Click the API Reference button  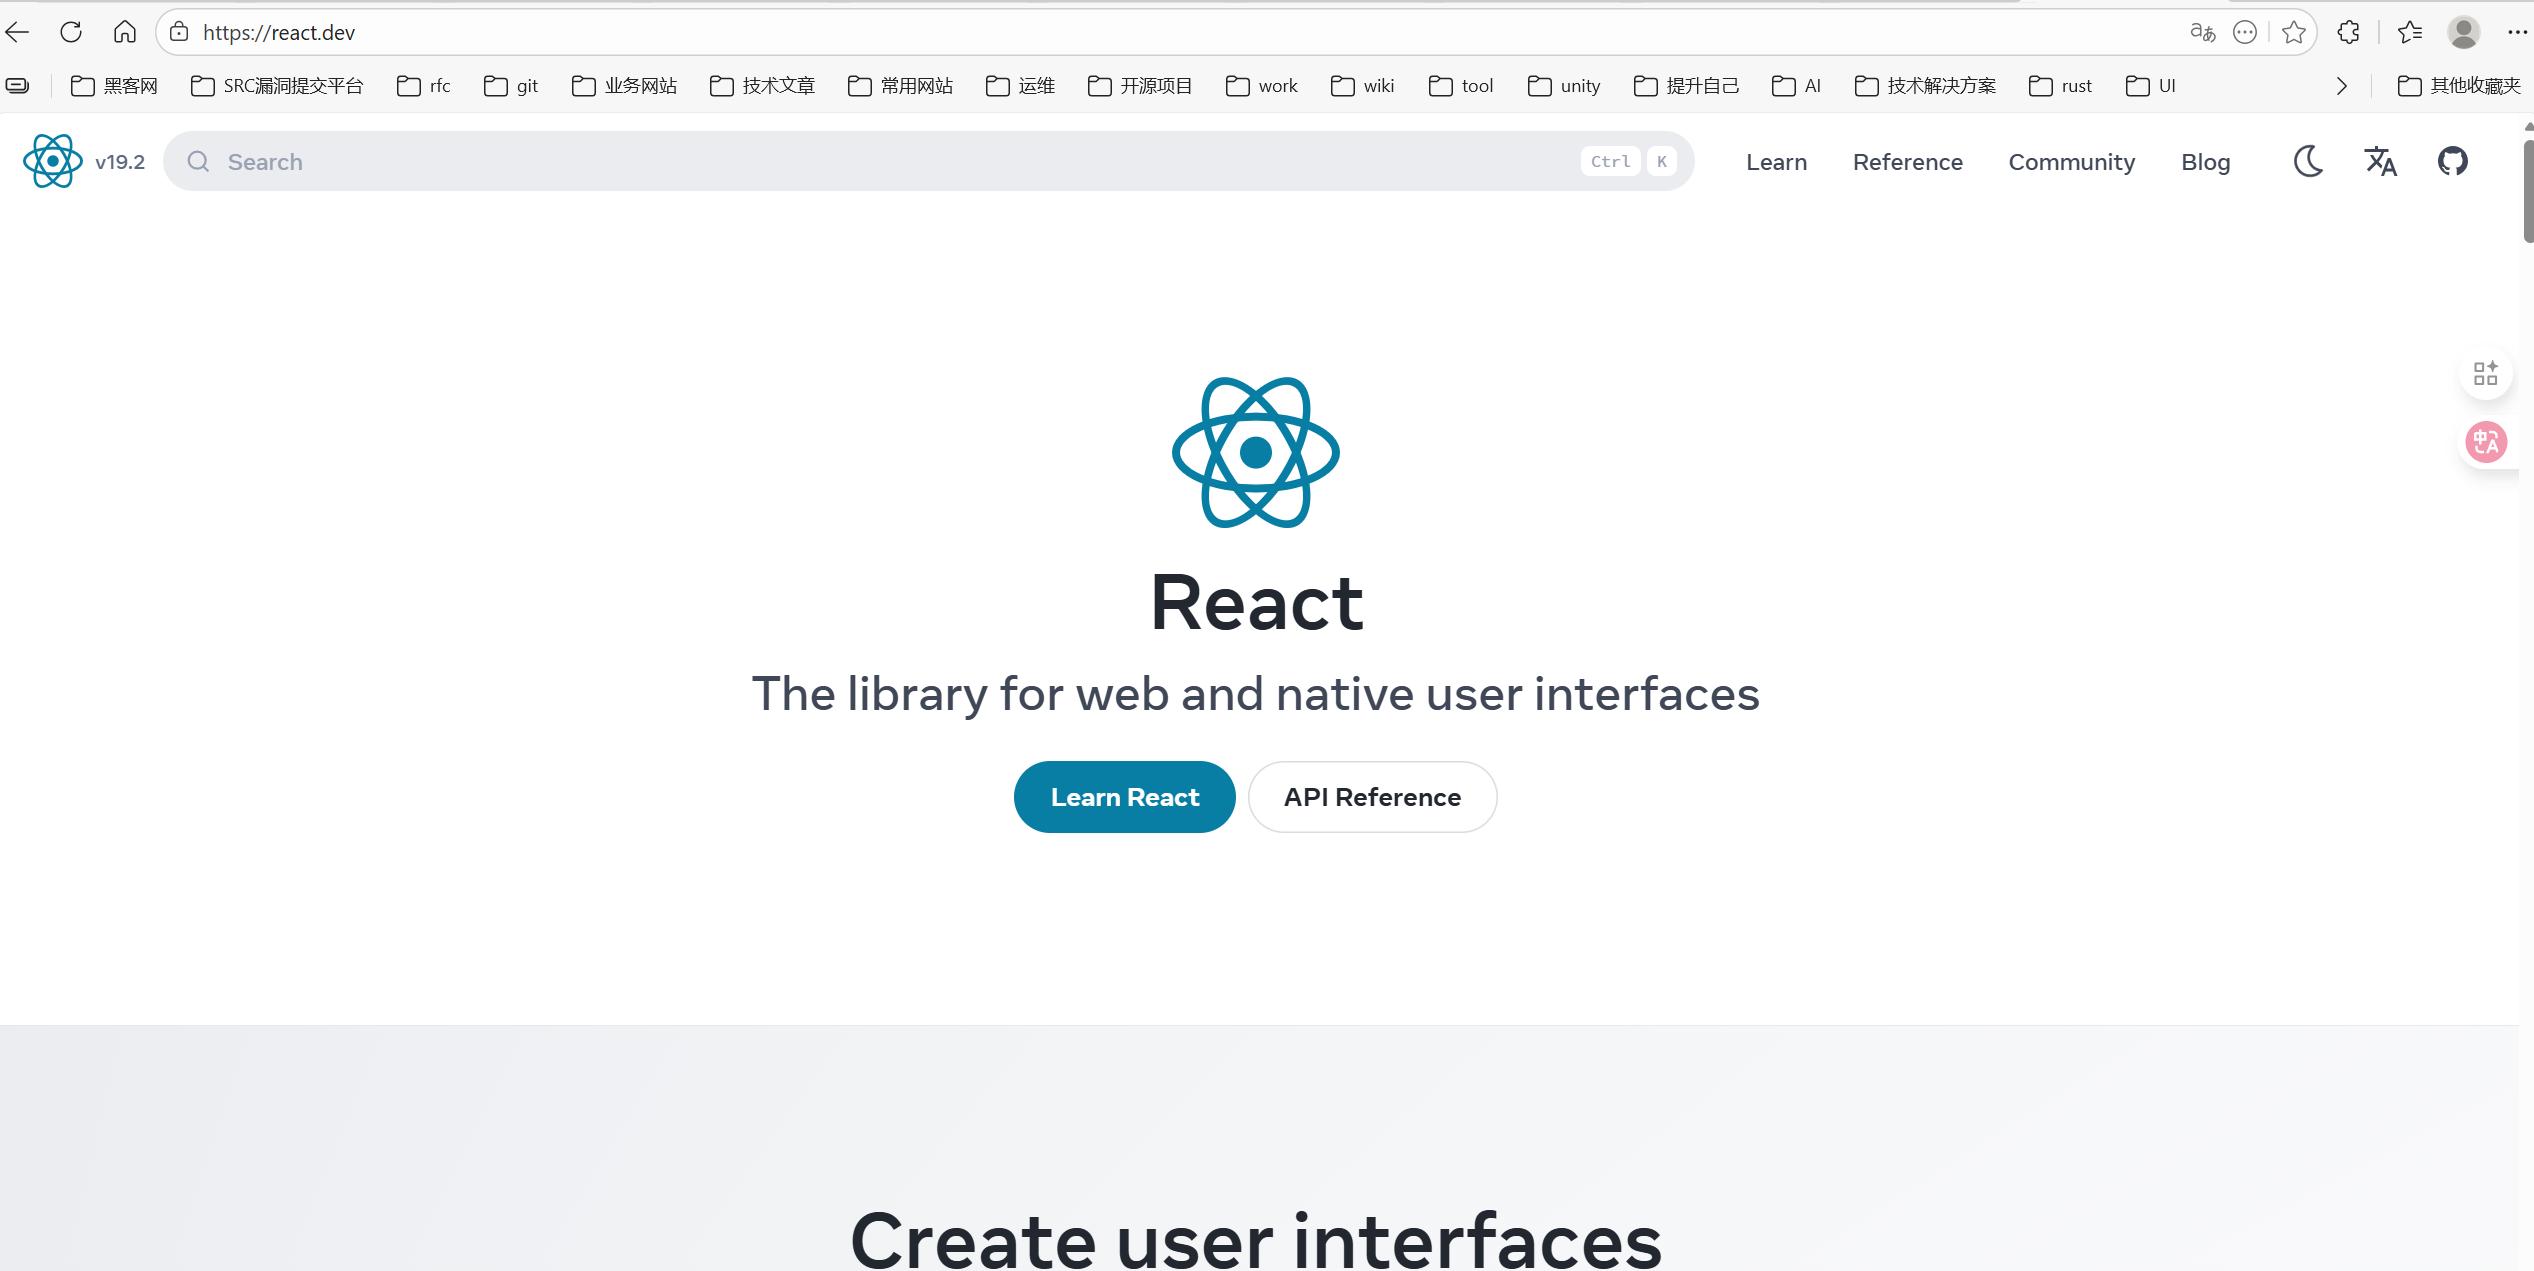[1372, 797]
